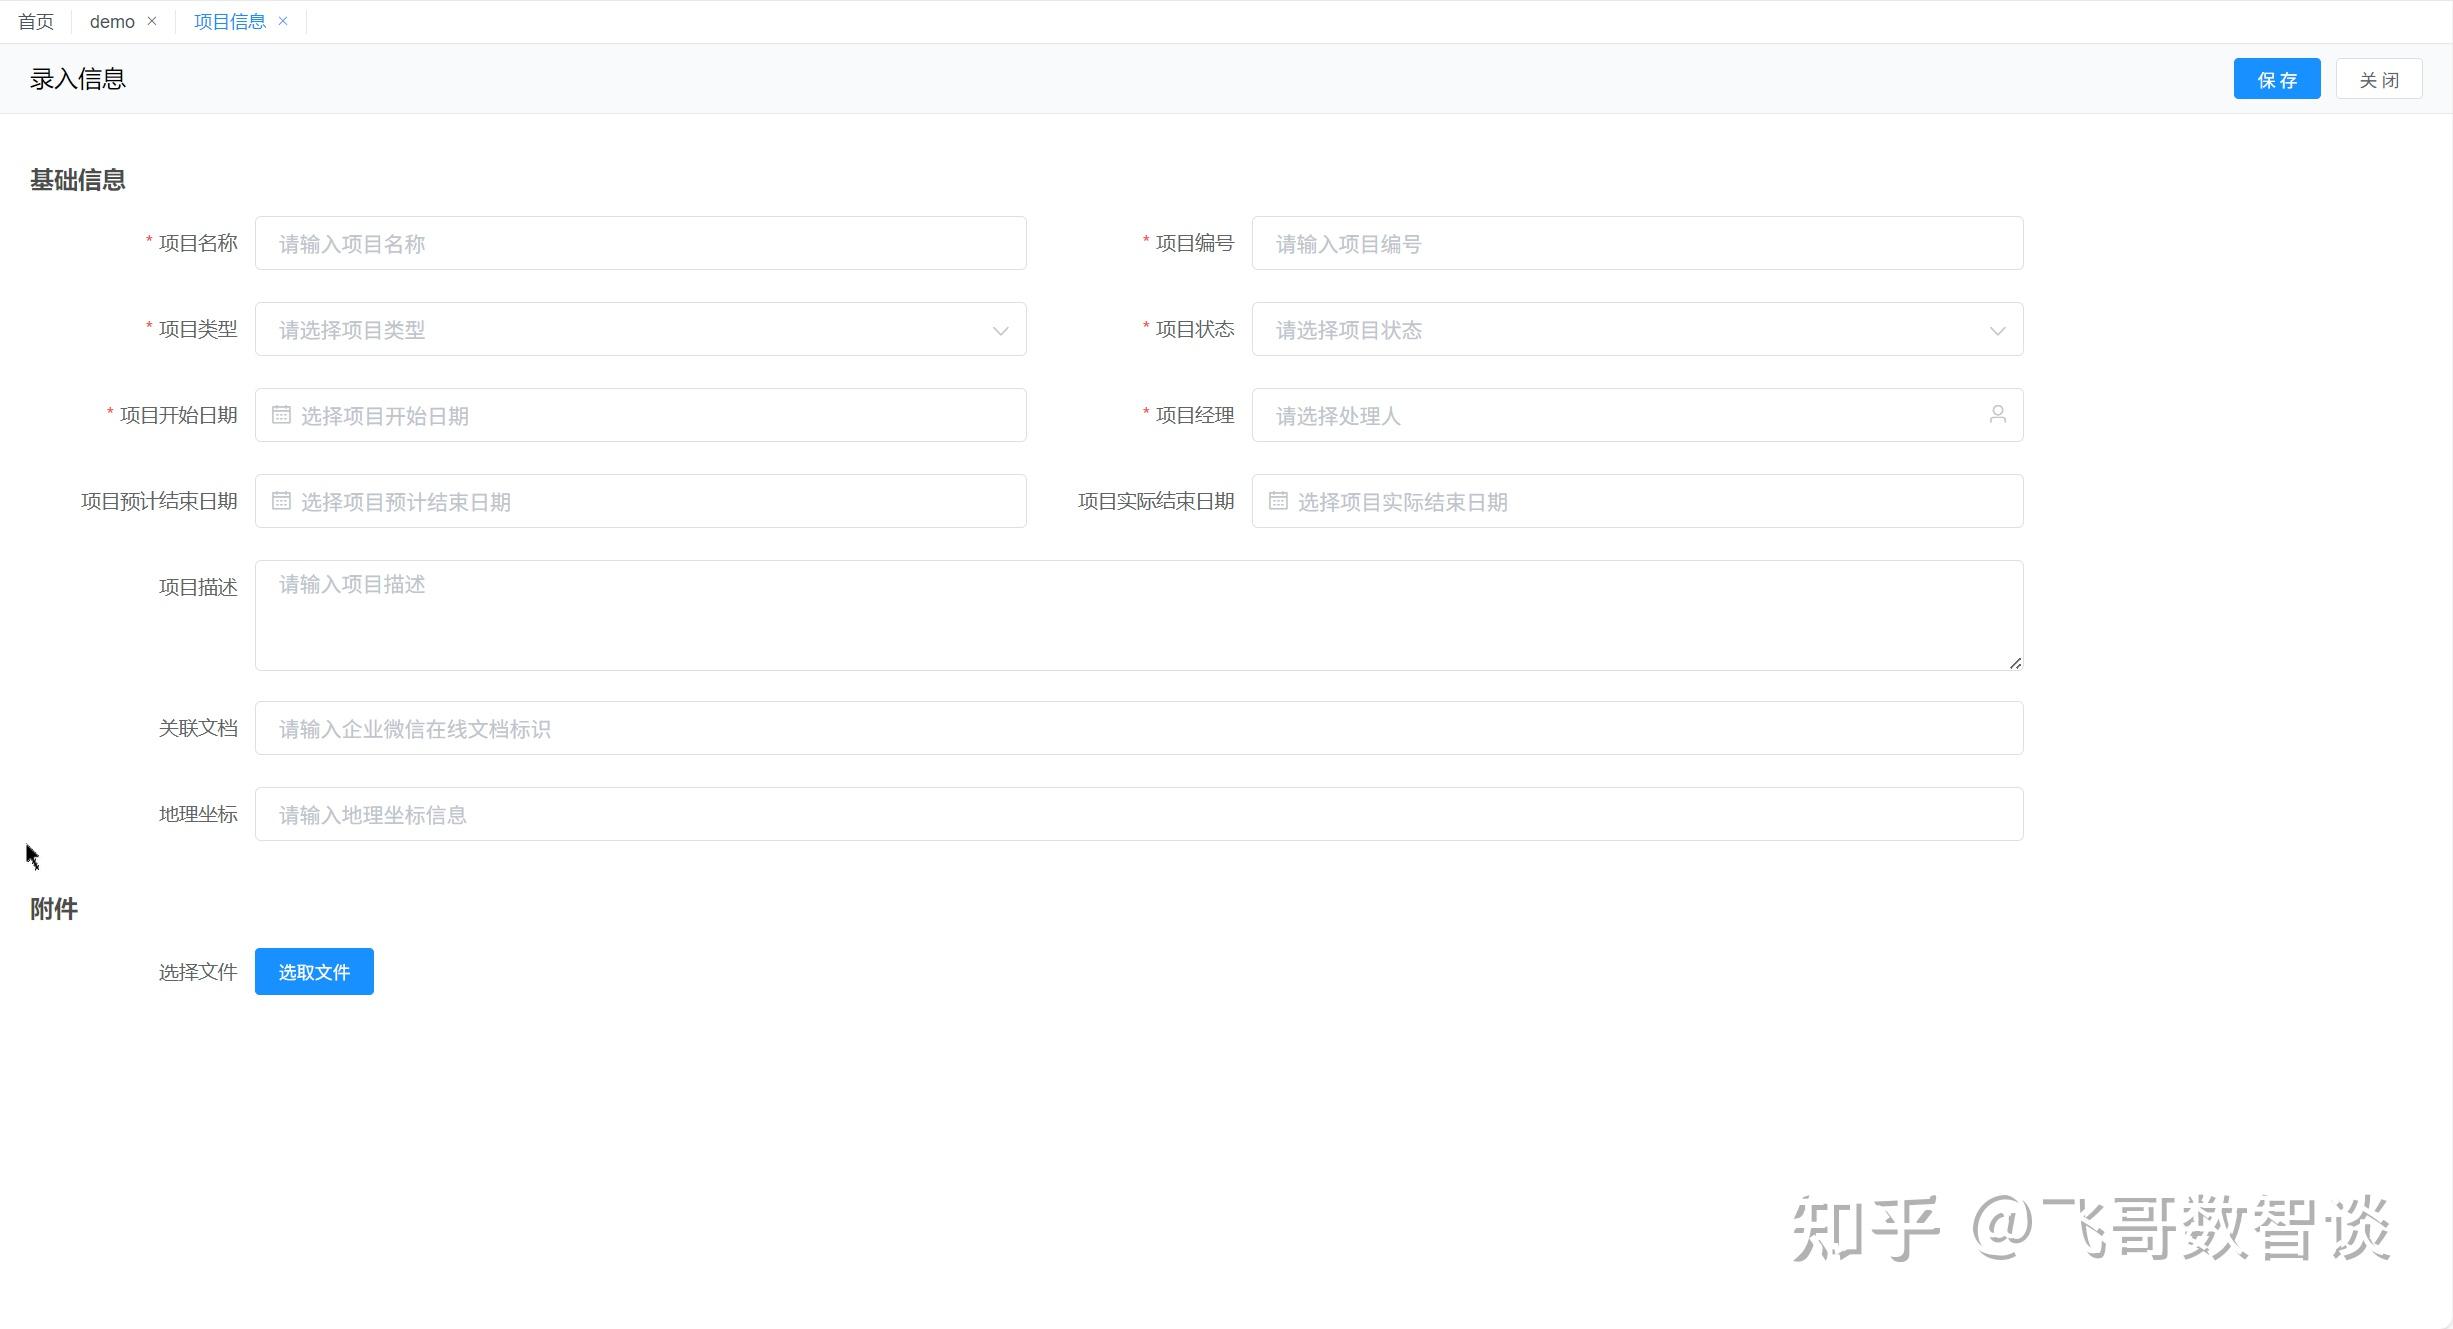Switch to the 首页 tab
The width and height of the screenshot is (2453, 1329).
click(36, 22)
